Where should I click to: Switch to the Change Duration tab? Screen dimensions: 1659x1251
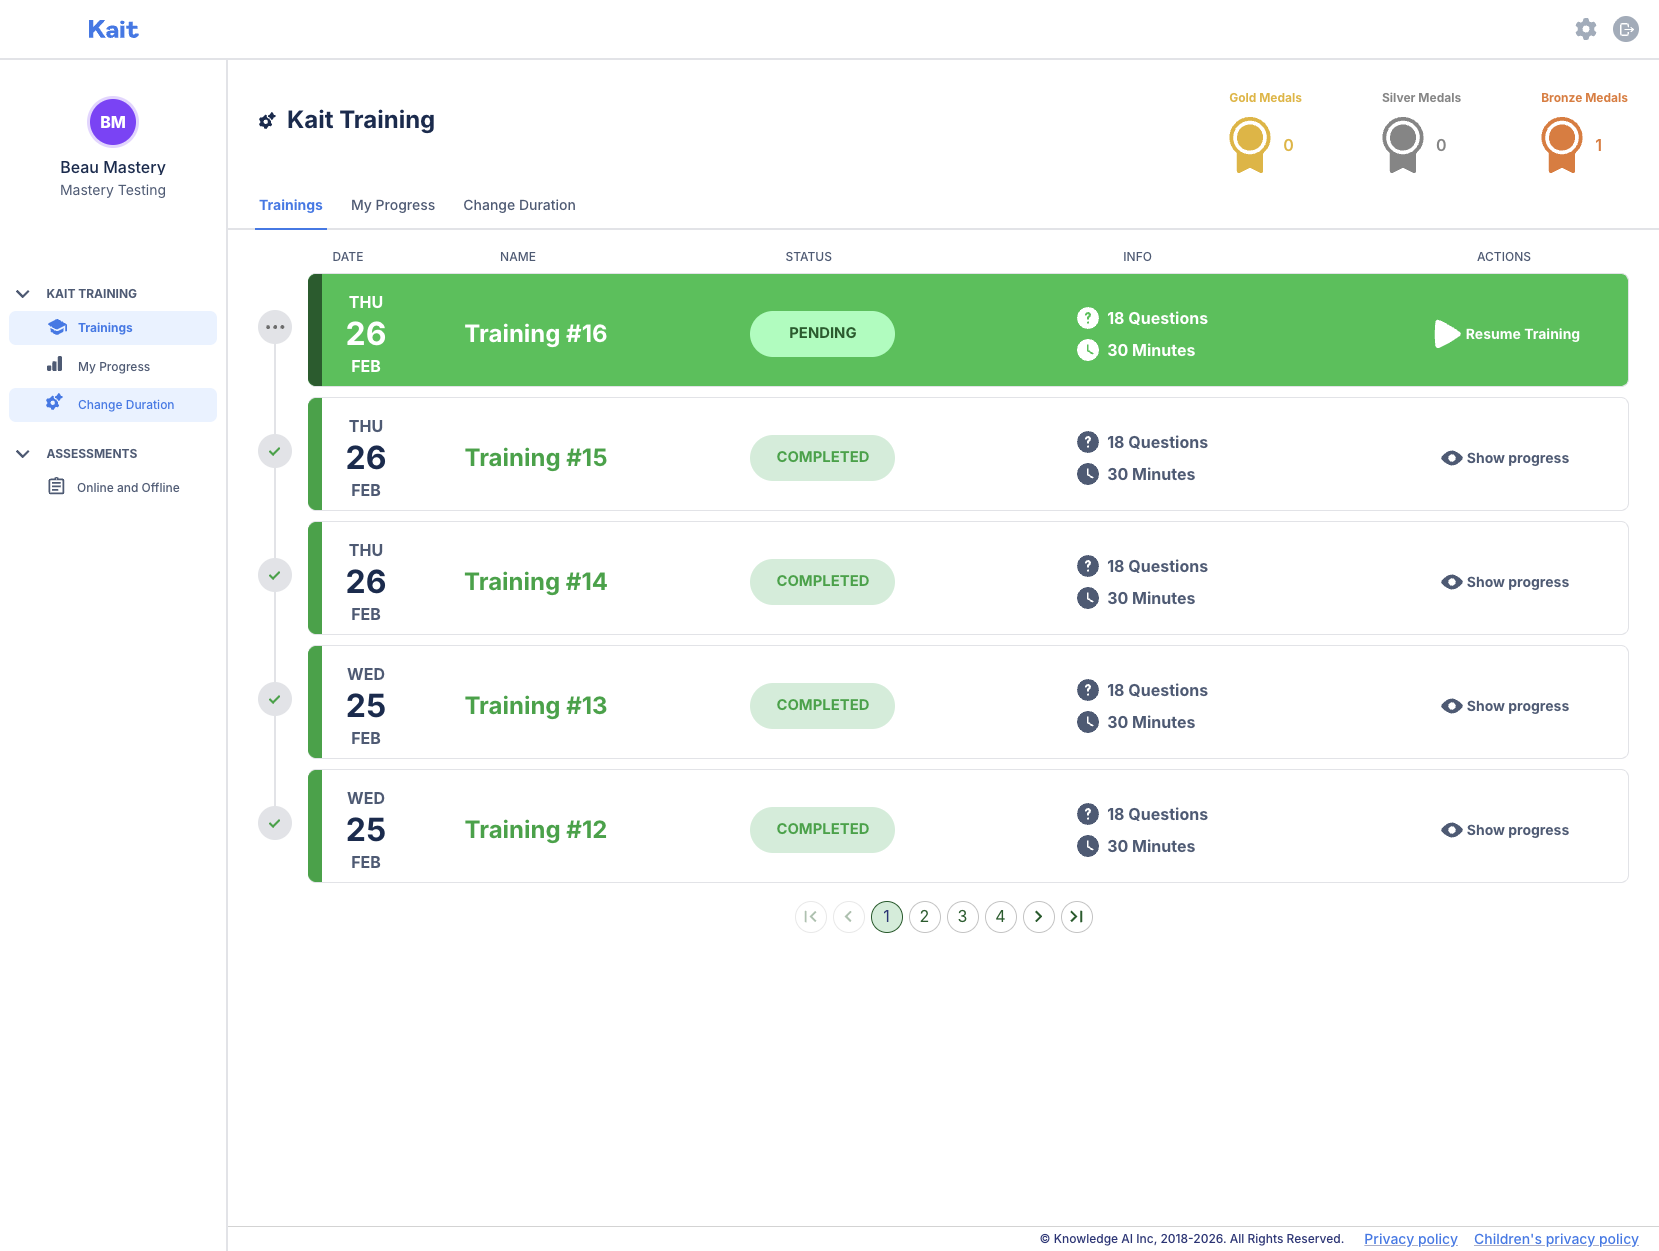click(519, 205)
